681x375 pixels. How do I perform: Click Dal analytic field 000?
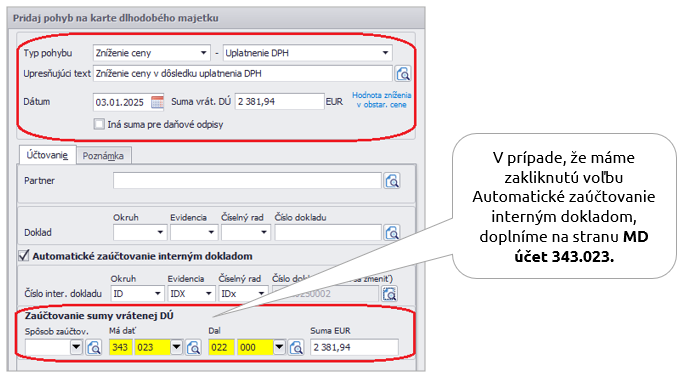click(x=255, y=348)
